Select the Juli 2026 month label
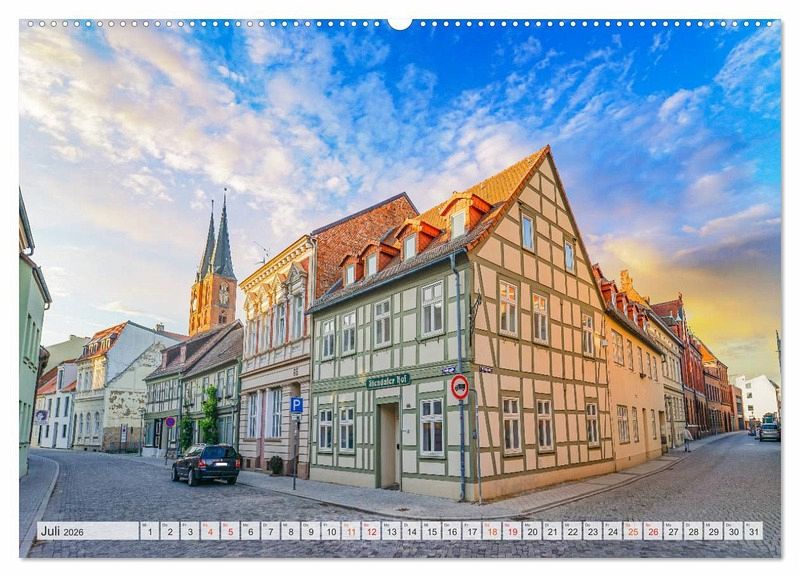The height and width of the screenshot is (577, 800). (62, 531)
